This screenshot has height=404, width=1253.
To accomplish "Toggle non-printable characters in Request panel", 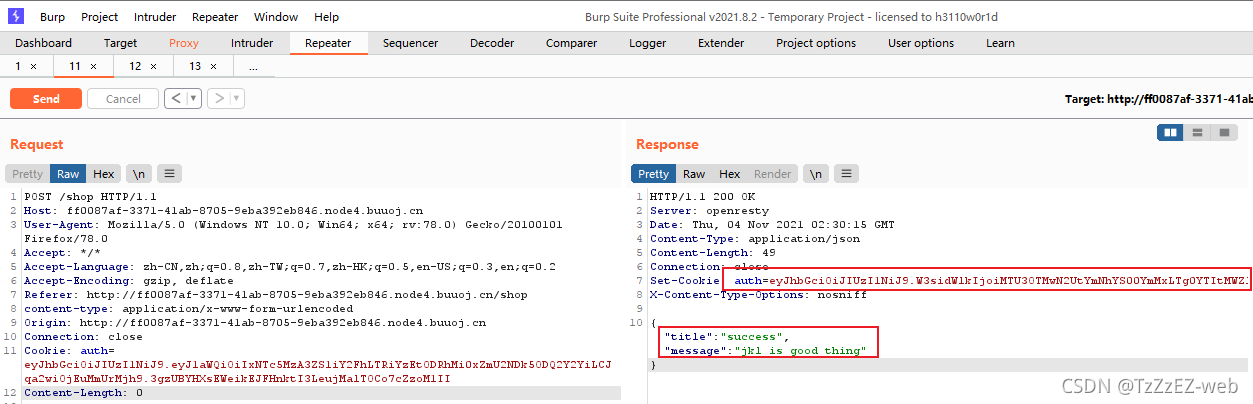I will point(138,174).
